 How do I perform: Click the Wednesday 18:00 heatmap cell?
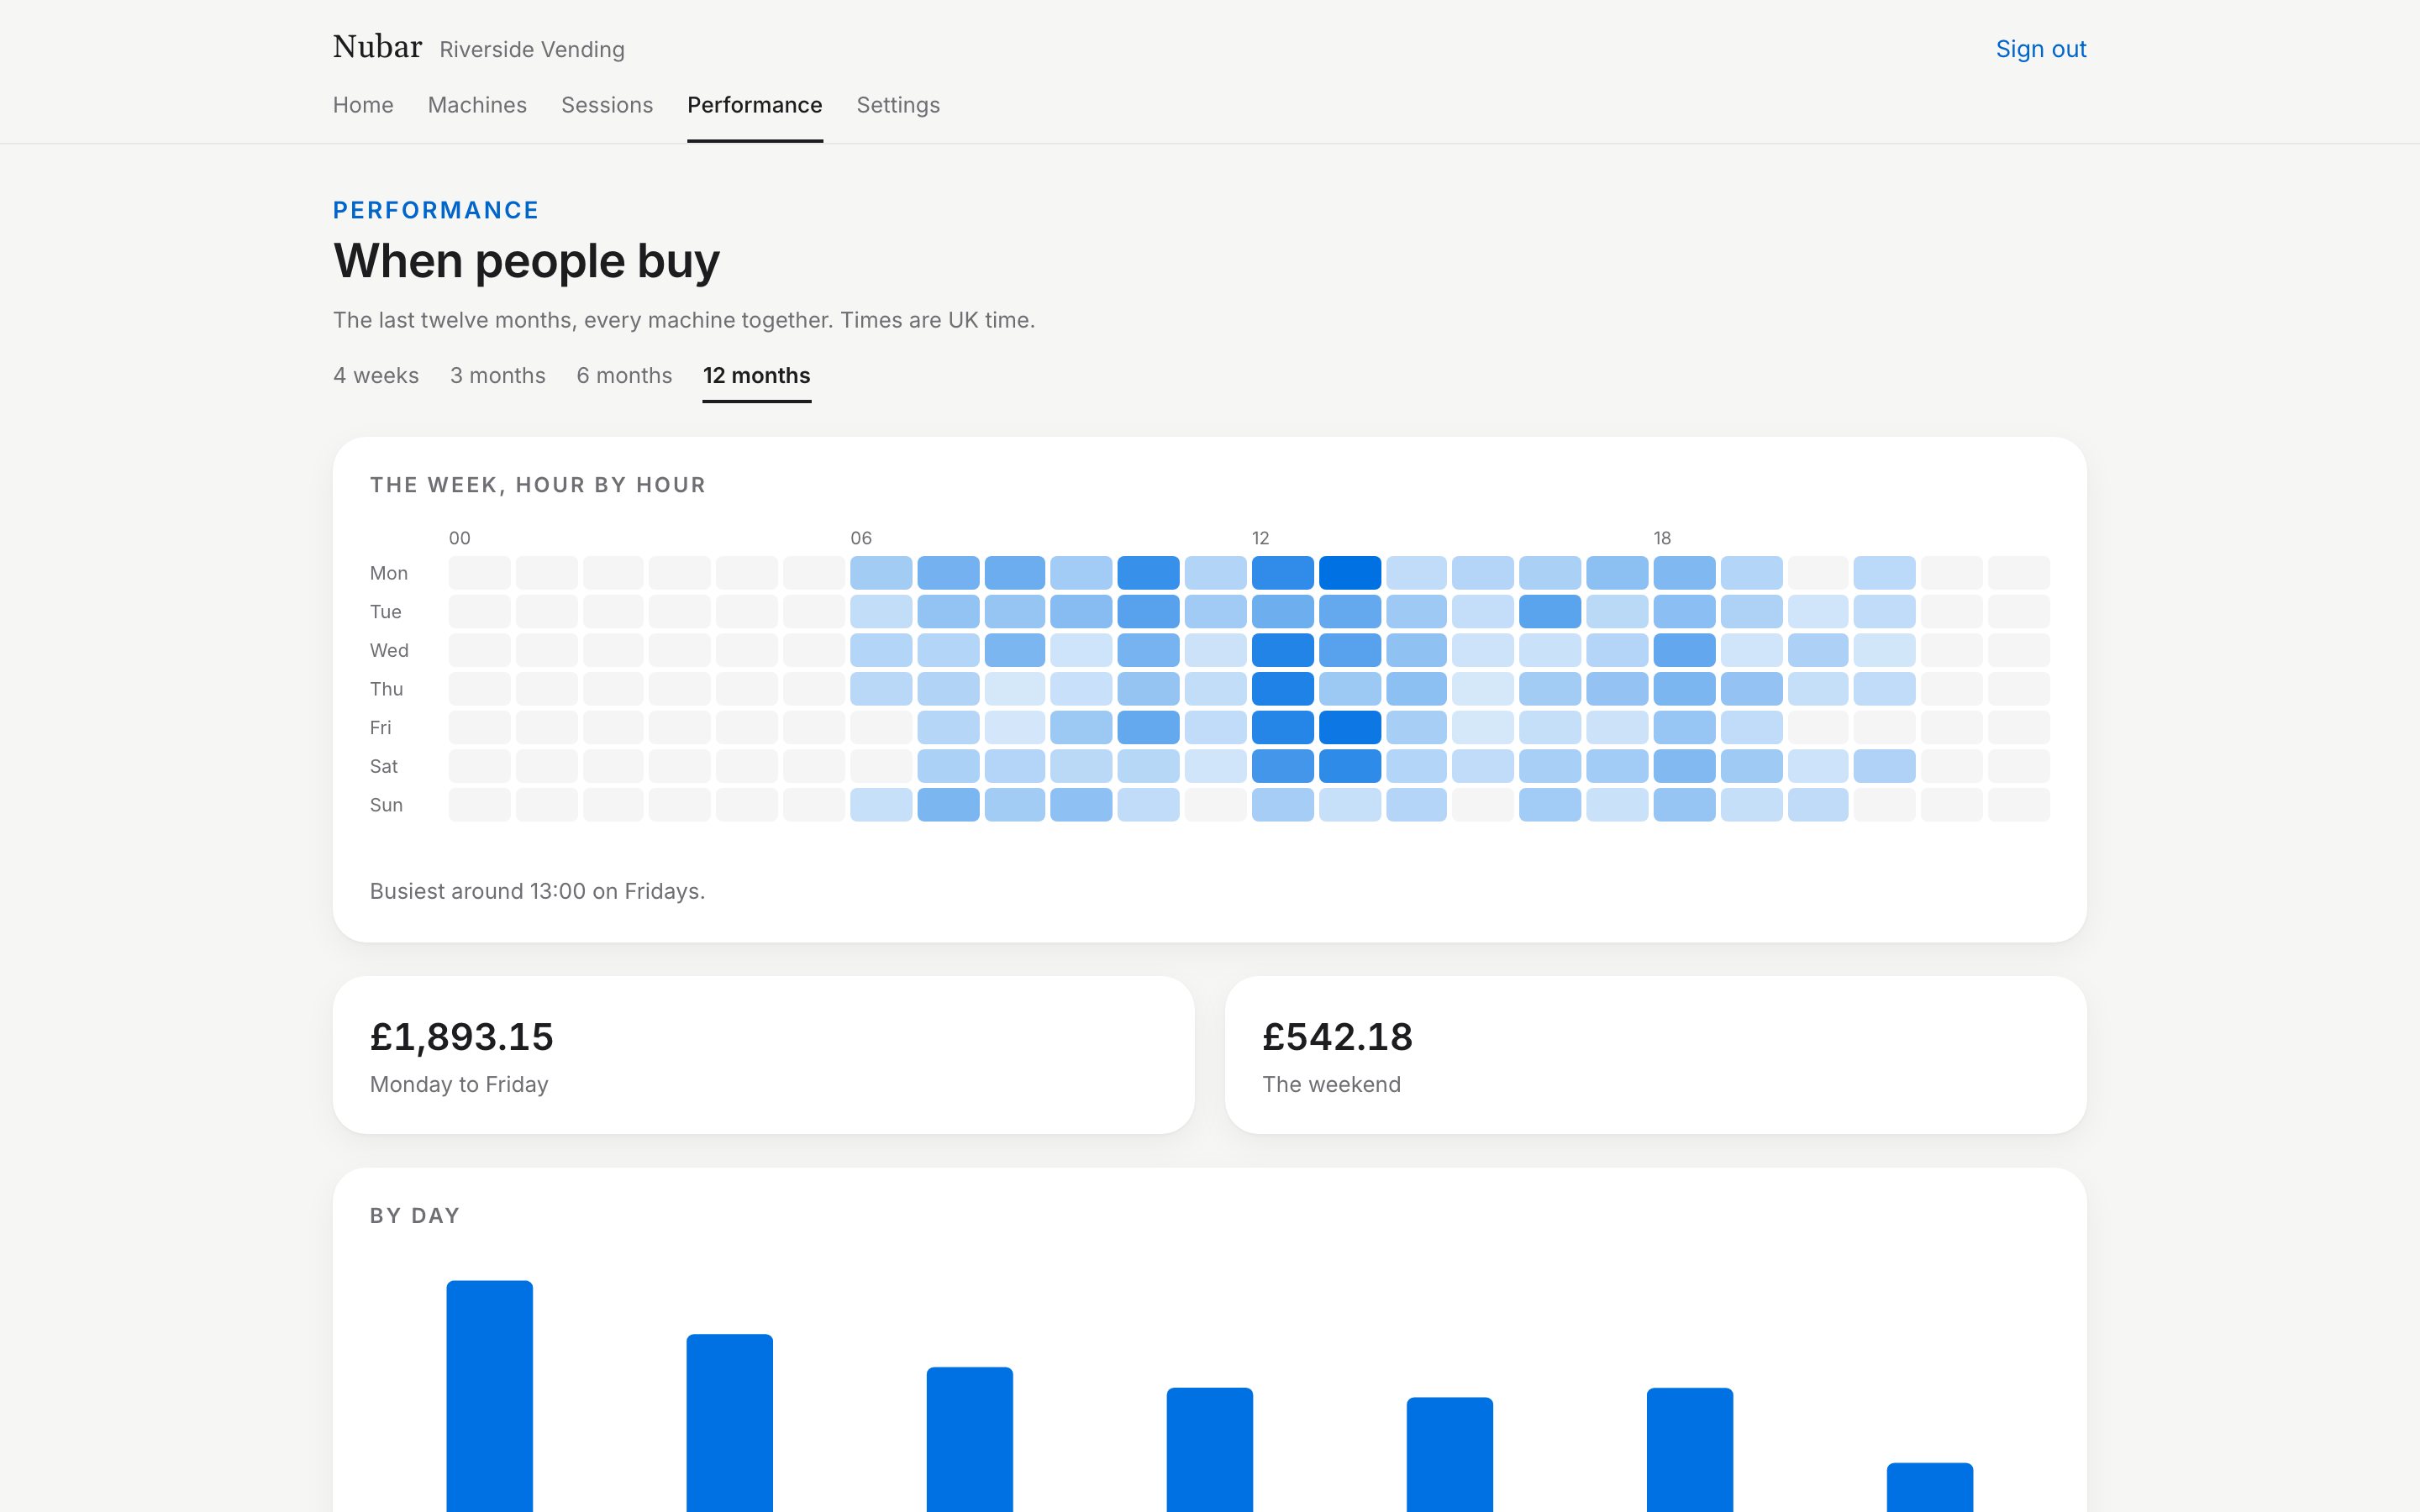(x=1684, y=650)
